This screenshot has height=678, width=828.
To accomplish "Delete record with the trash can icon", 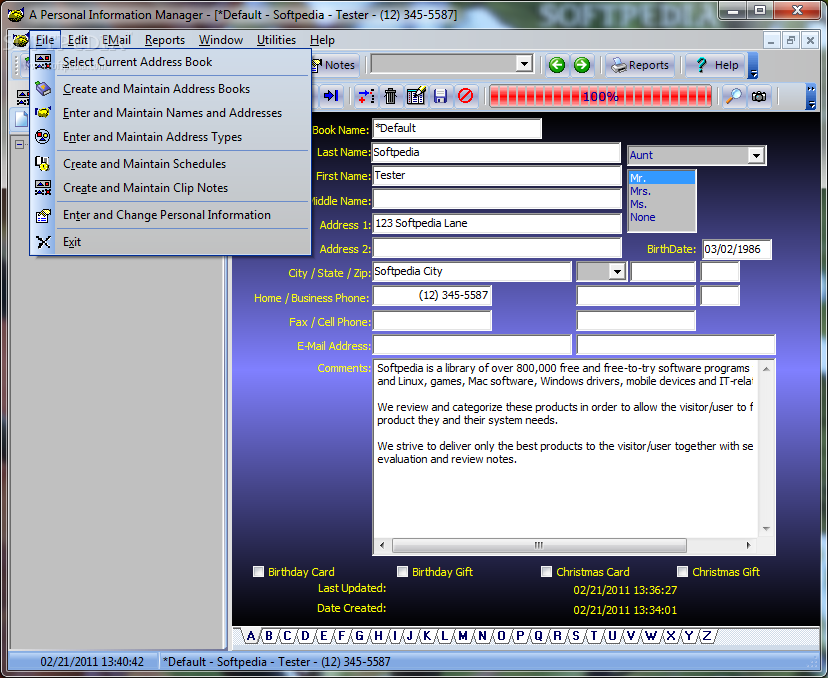I will [x=390, y=96].
